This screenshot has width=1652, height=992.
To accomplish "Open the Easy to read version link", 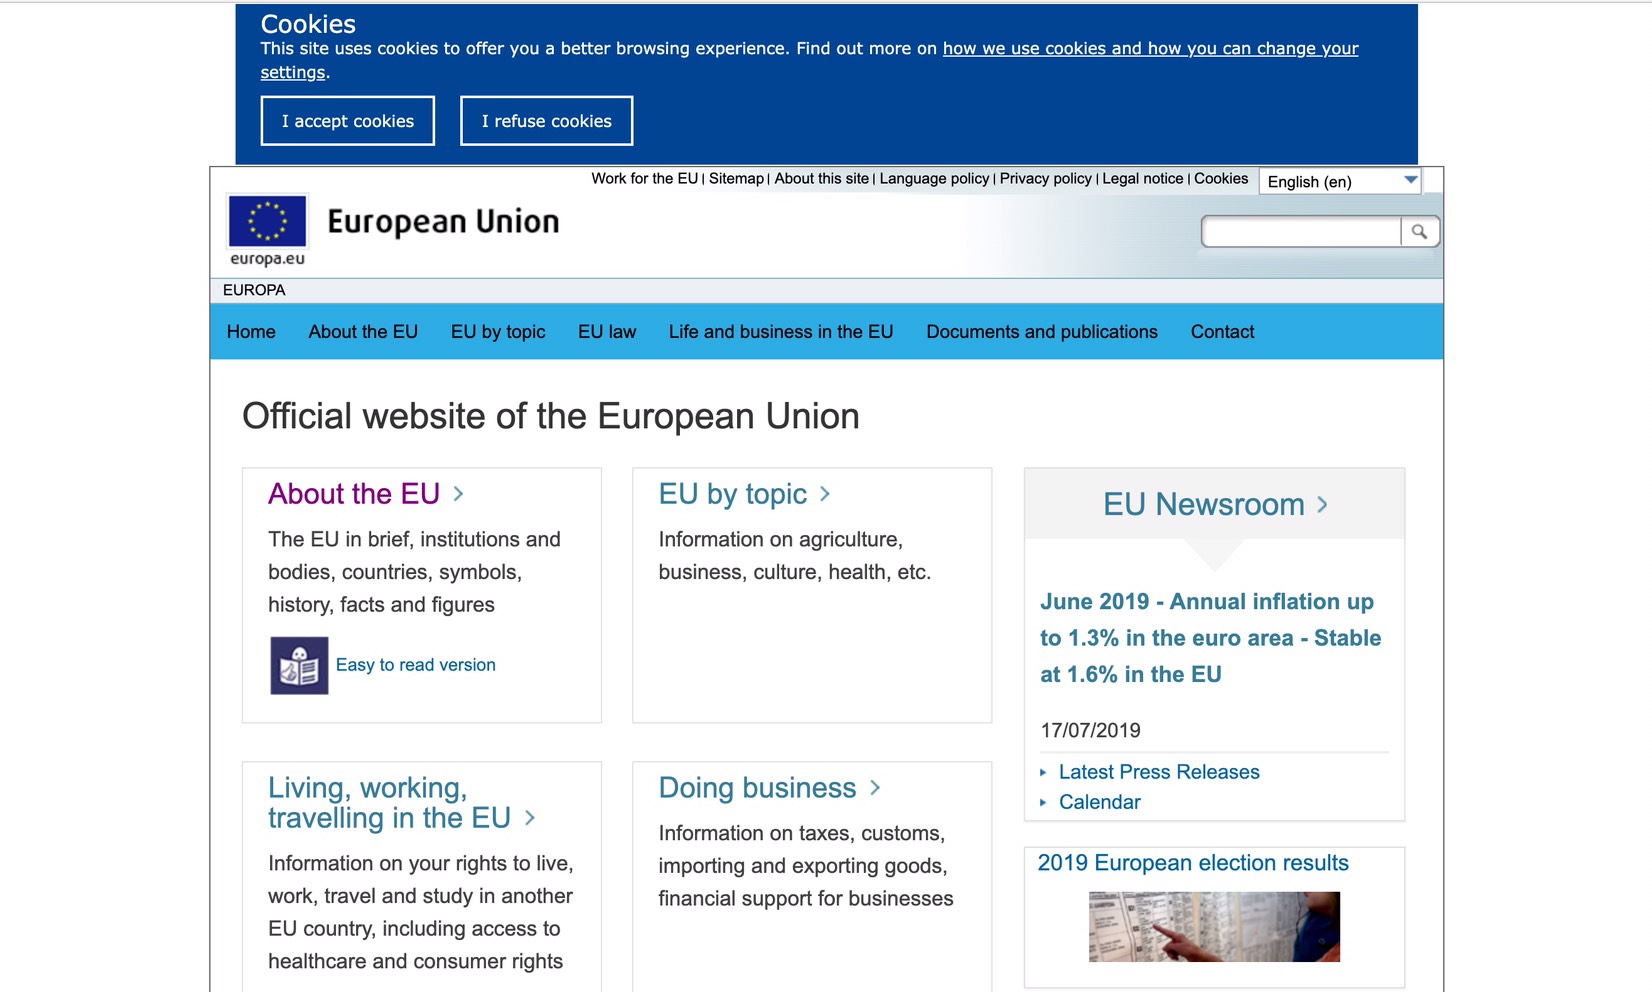I will pyautogui.click(x=415, y=665).
